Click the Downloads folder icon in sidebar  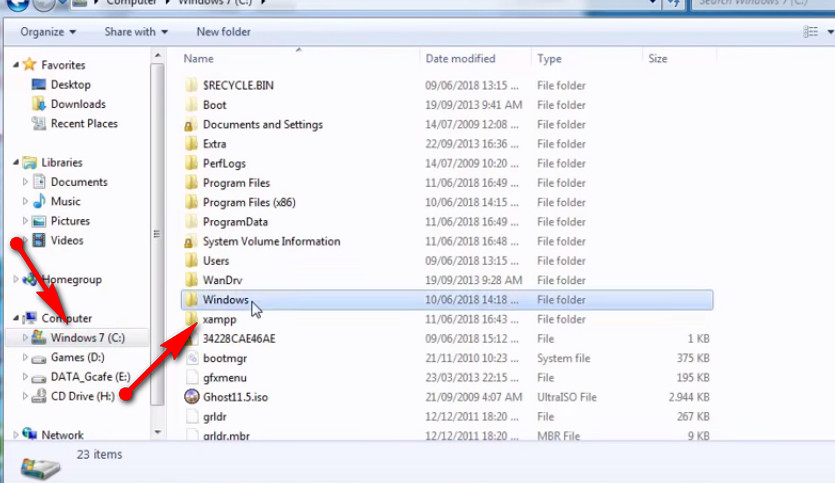click(x=39, y=104)
